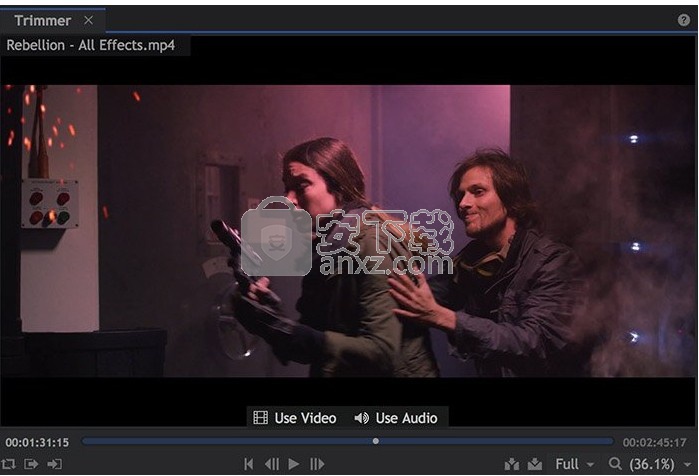Open the 36.1% zoom dropdown

660,464
